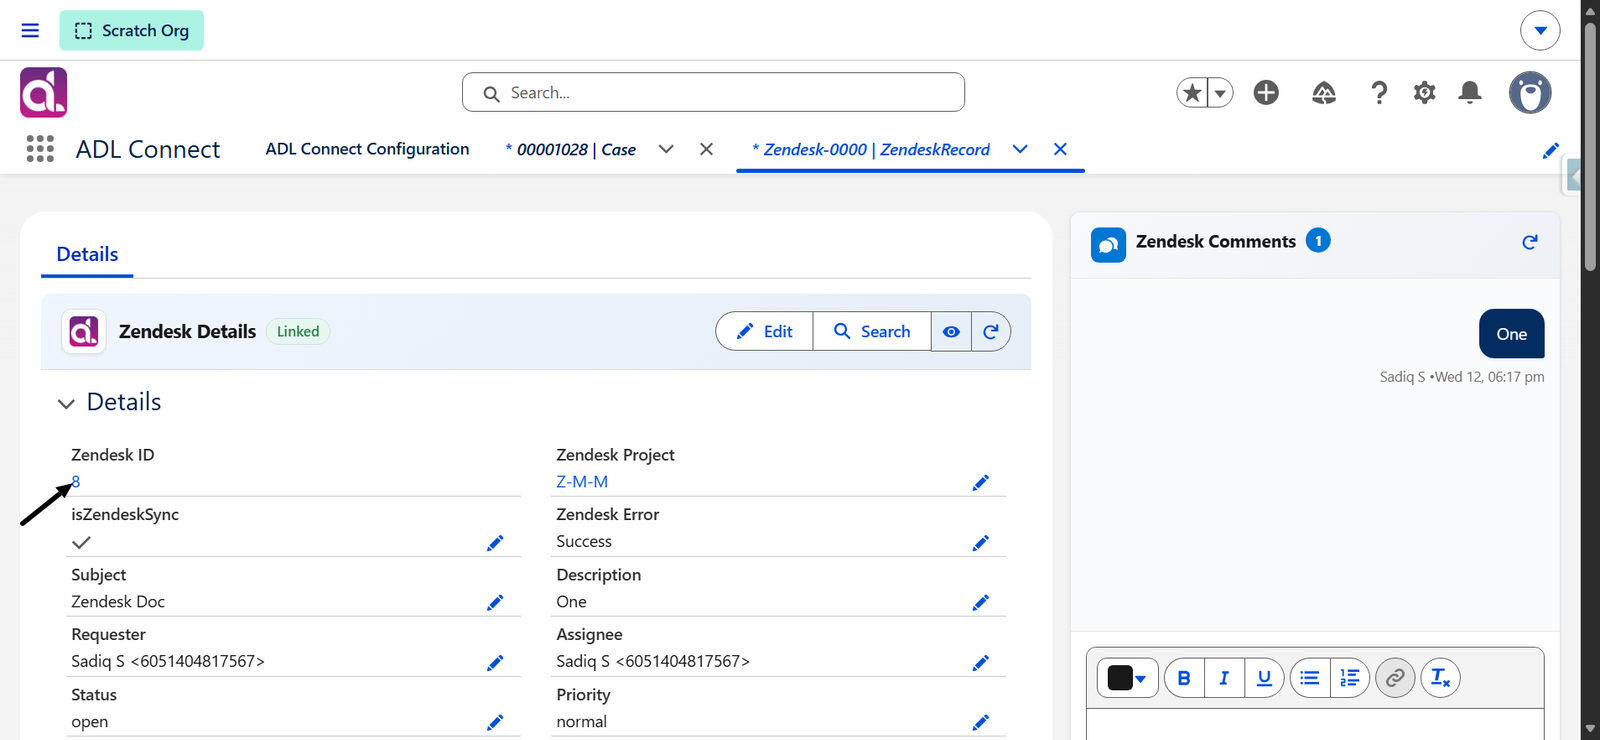Viewport: 1600px width, 740px height.
Task: Click the Search button in Zendesk Details
Action: pyautogui.click(x=872, y=331)
